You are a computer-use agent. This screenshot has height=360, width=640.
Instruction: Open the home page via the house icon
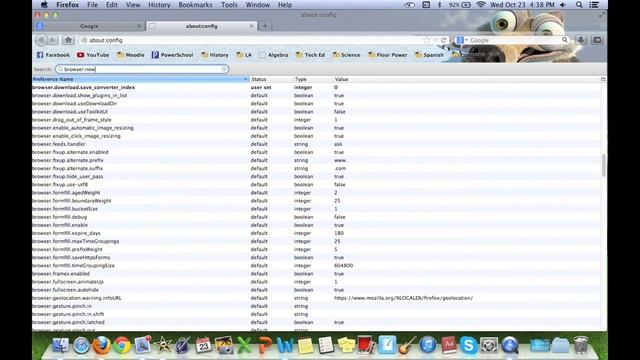[x=68, y=40]
